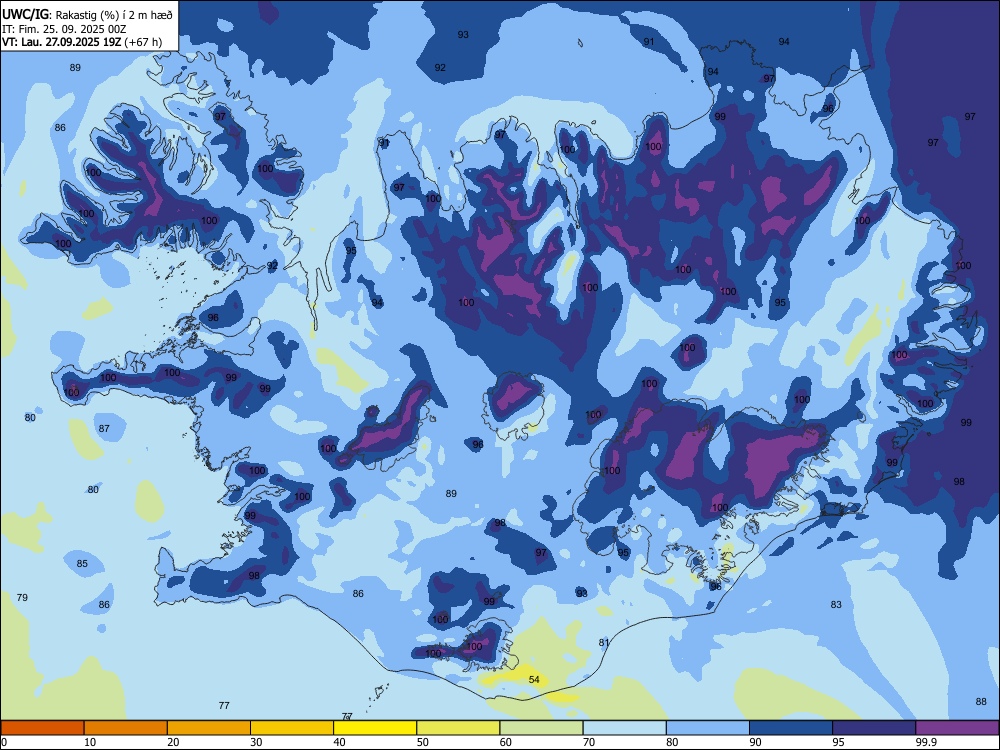The image size is (1000, 750).
Task: Click the lightest blue 70–80 legend swatch
Action: (624, 728)
